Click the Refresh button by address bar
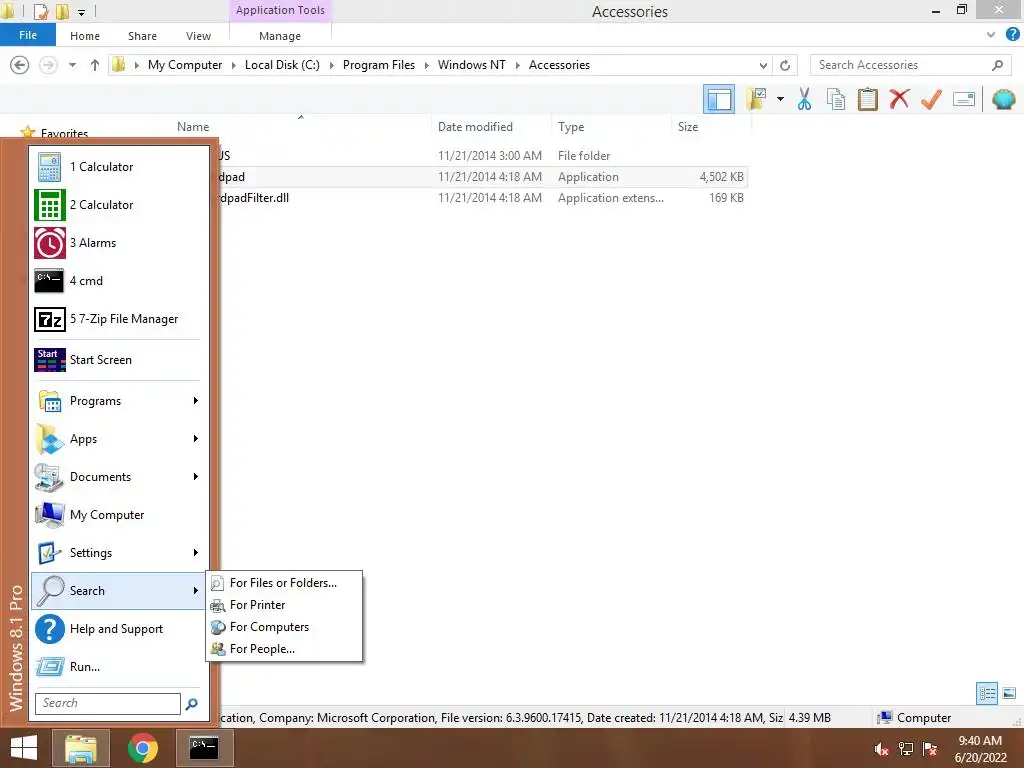1024x768 pixels. (x=785, y=65)
